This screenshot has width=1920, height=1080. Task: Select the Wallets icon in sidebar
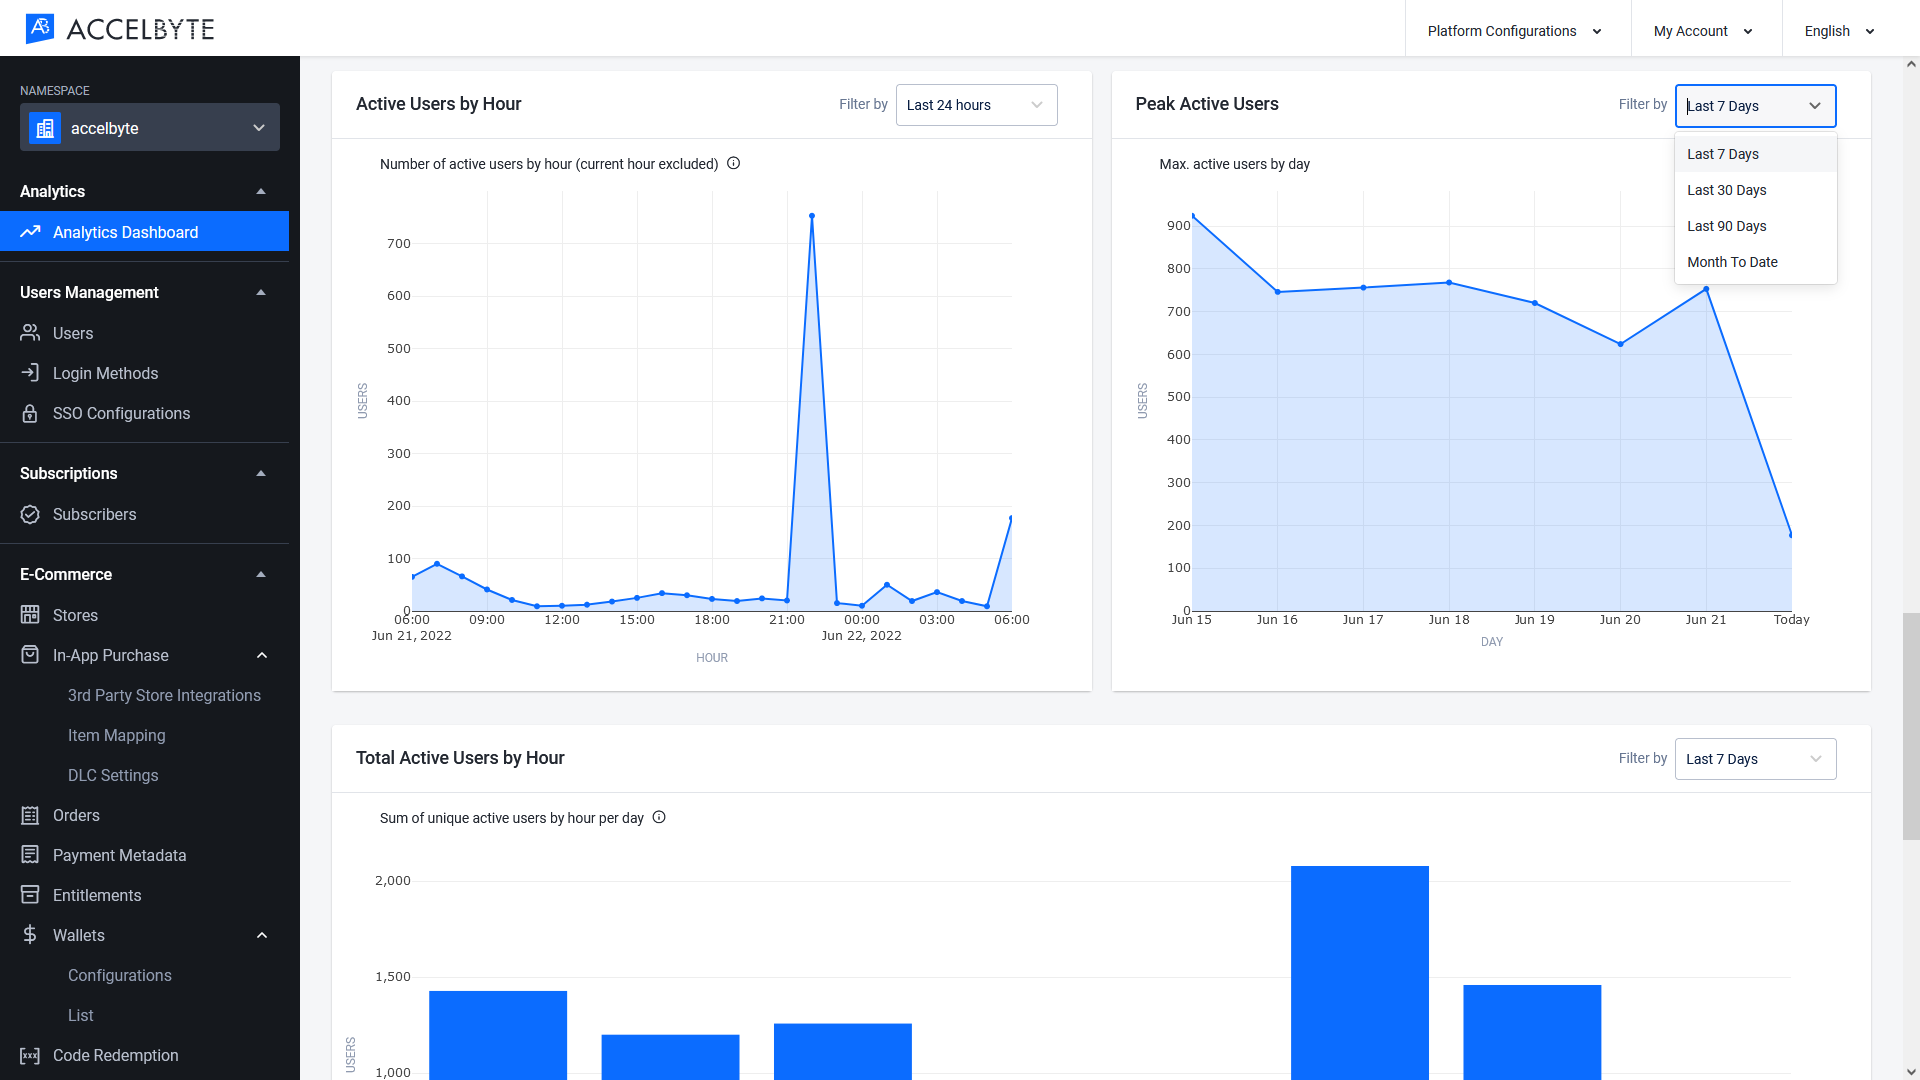(x=30, y=935)
